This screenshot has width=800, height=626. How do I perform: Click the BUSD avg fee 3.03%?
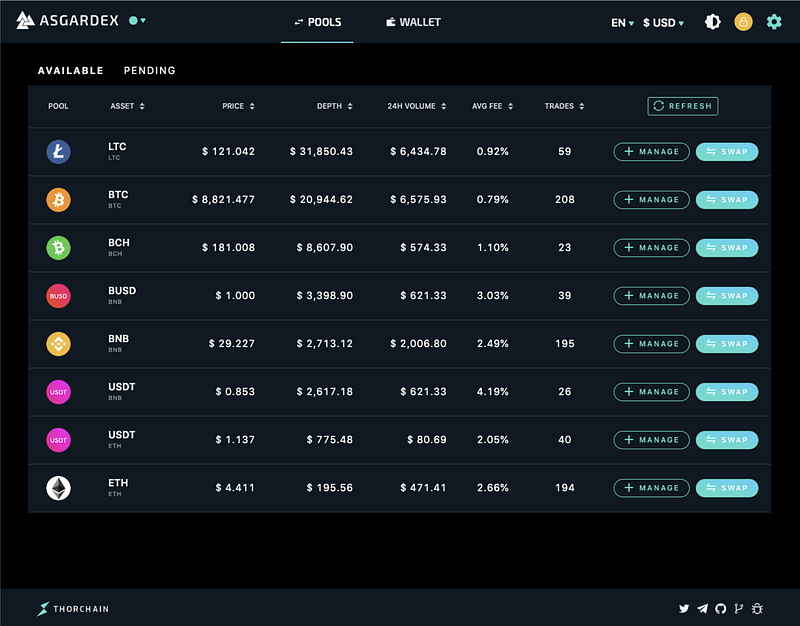492,296
